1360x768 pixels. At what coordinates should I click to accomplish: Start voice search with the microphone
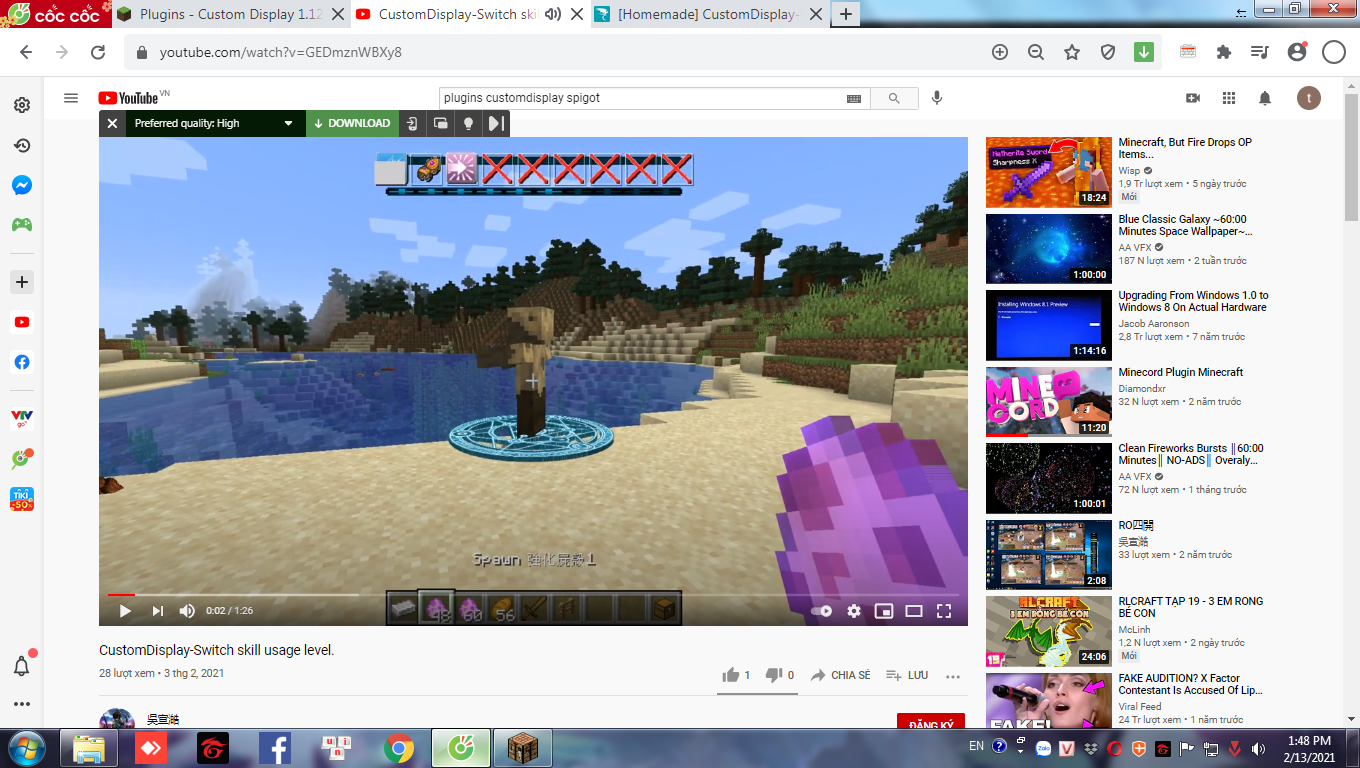point(937,98)
